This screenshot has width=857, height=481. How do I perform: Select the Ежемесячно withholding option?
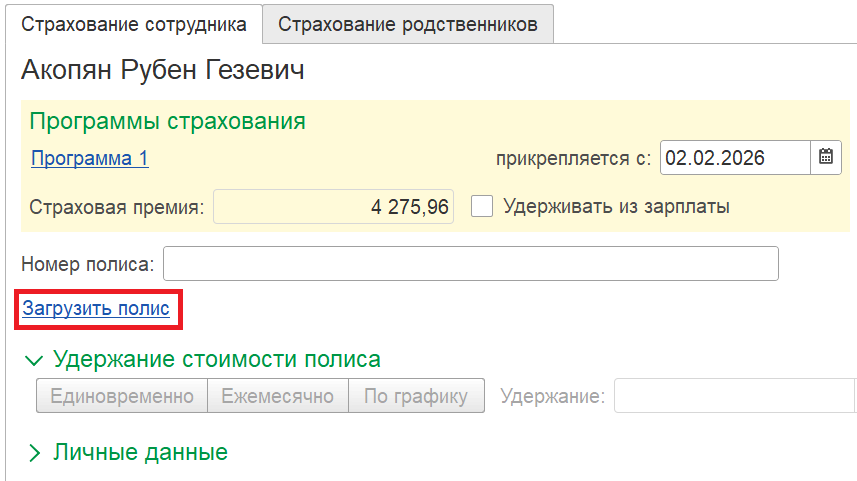click(277, 396)
